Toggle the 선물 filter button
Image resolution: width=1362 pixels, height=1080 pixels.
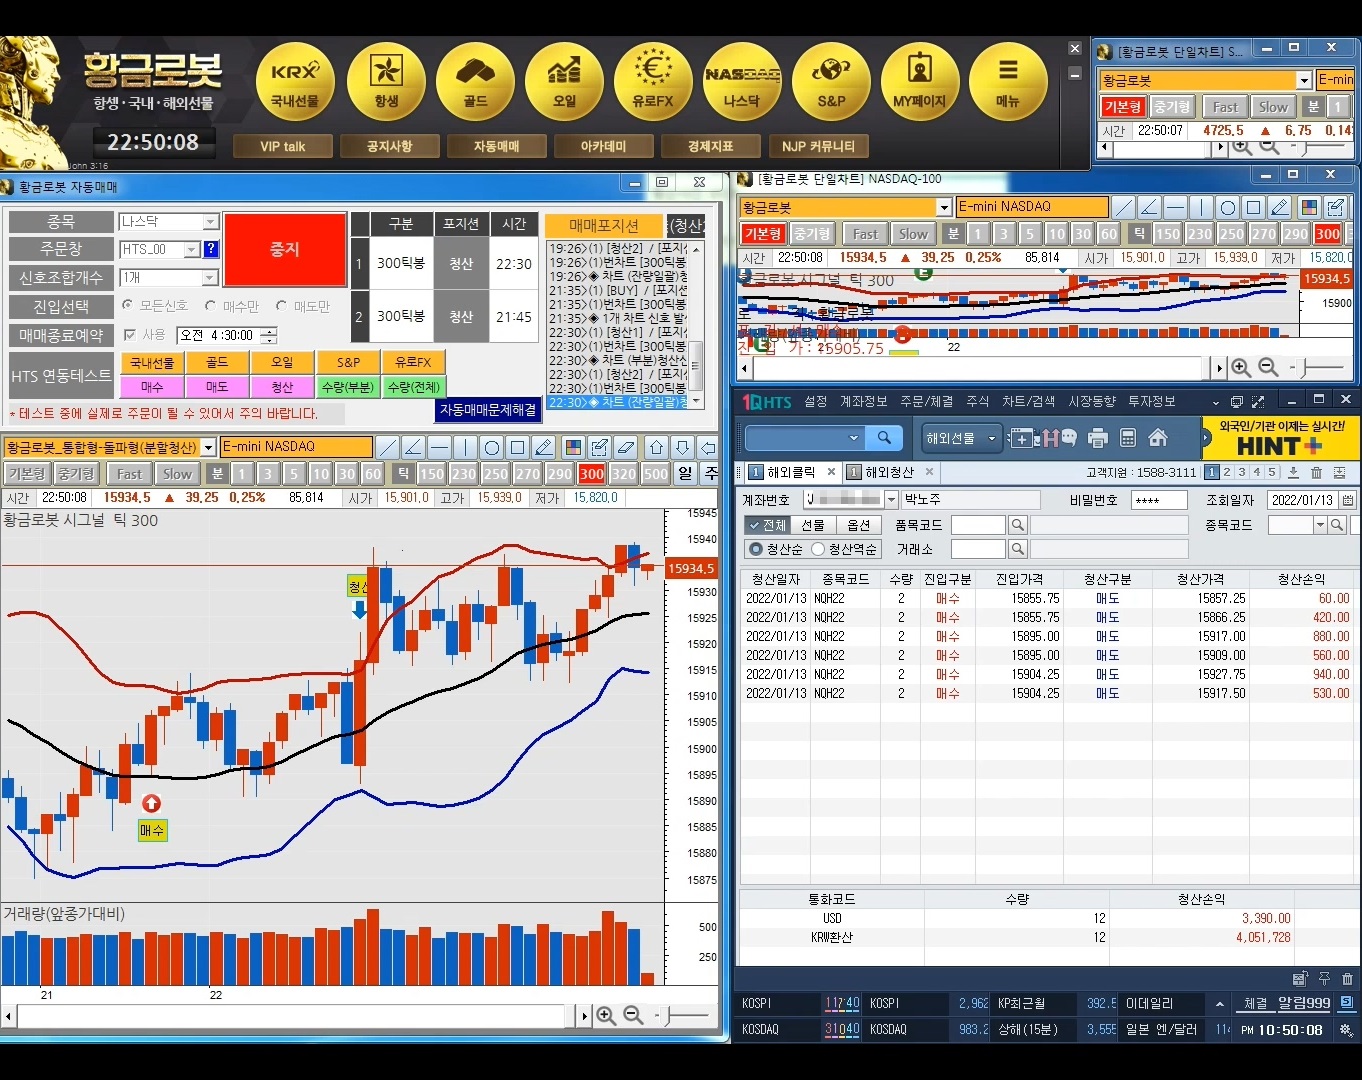point(813,525)
